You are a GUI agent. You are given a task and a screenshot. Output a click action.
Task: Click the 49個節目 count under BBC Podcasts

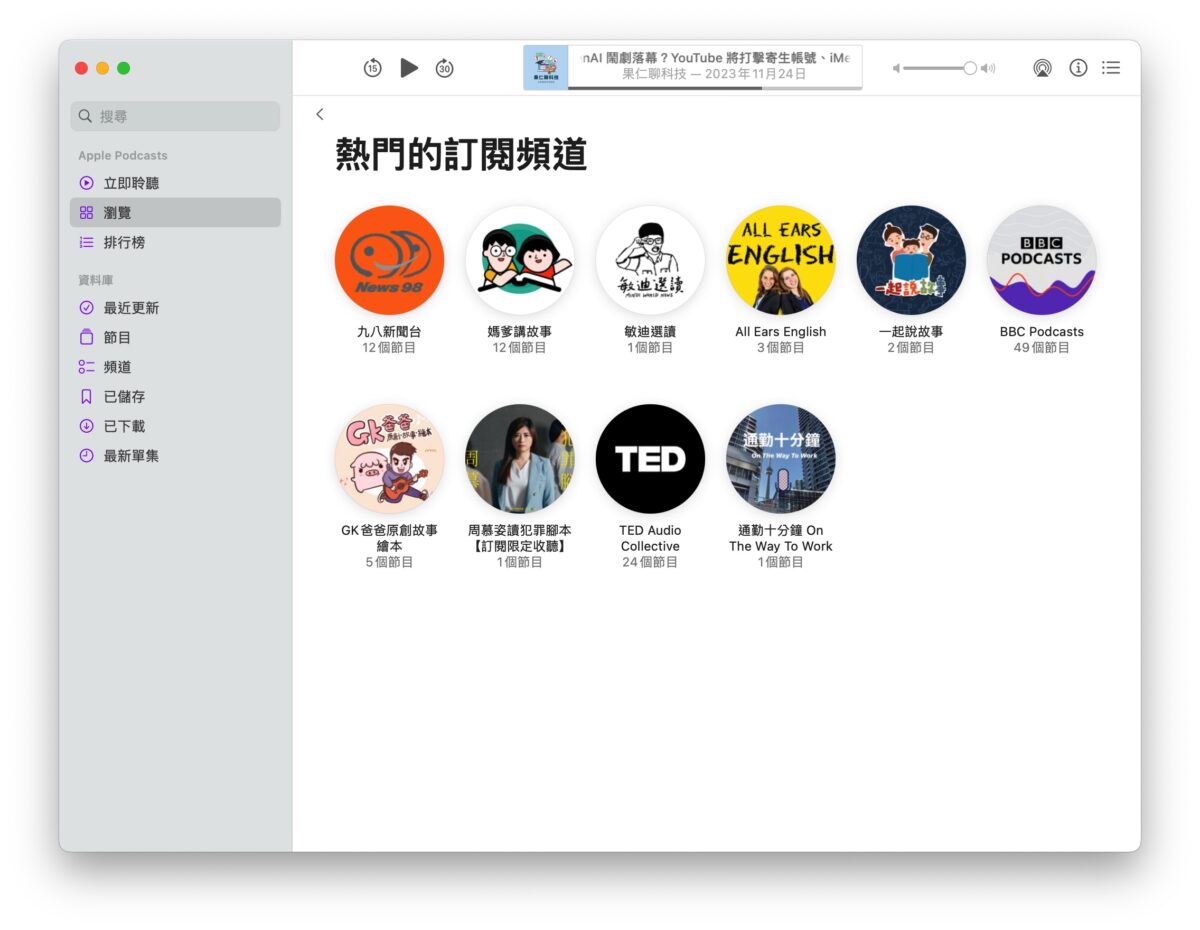pyautogui.click(x=1042, y=348)
